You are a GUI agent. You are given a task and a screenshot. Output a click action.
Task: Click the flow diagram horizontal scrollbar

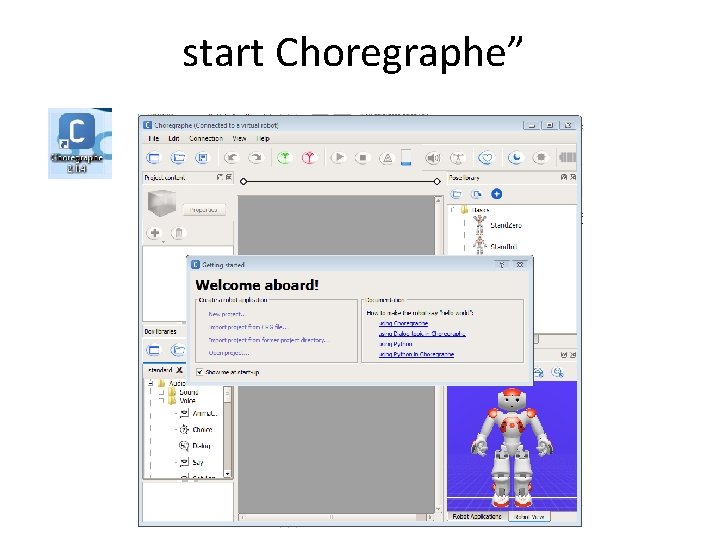click(336, 517)
